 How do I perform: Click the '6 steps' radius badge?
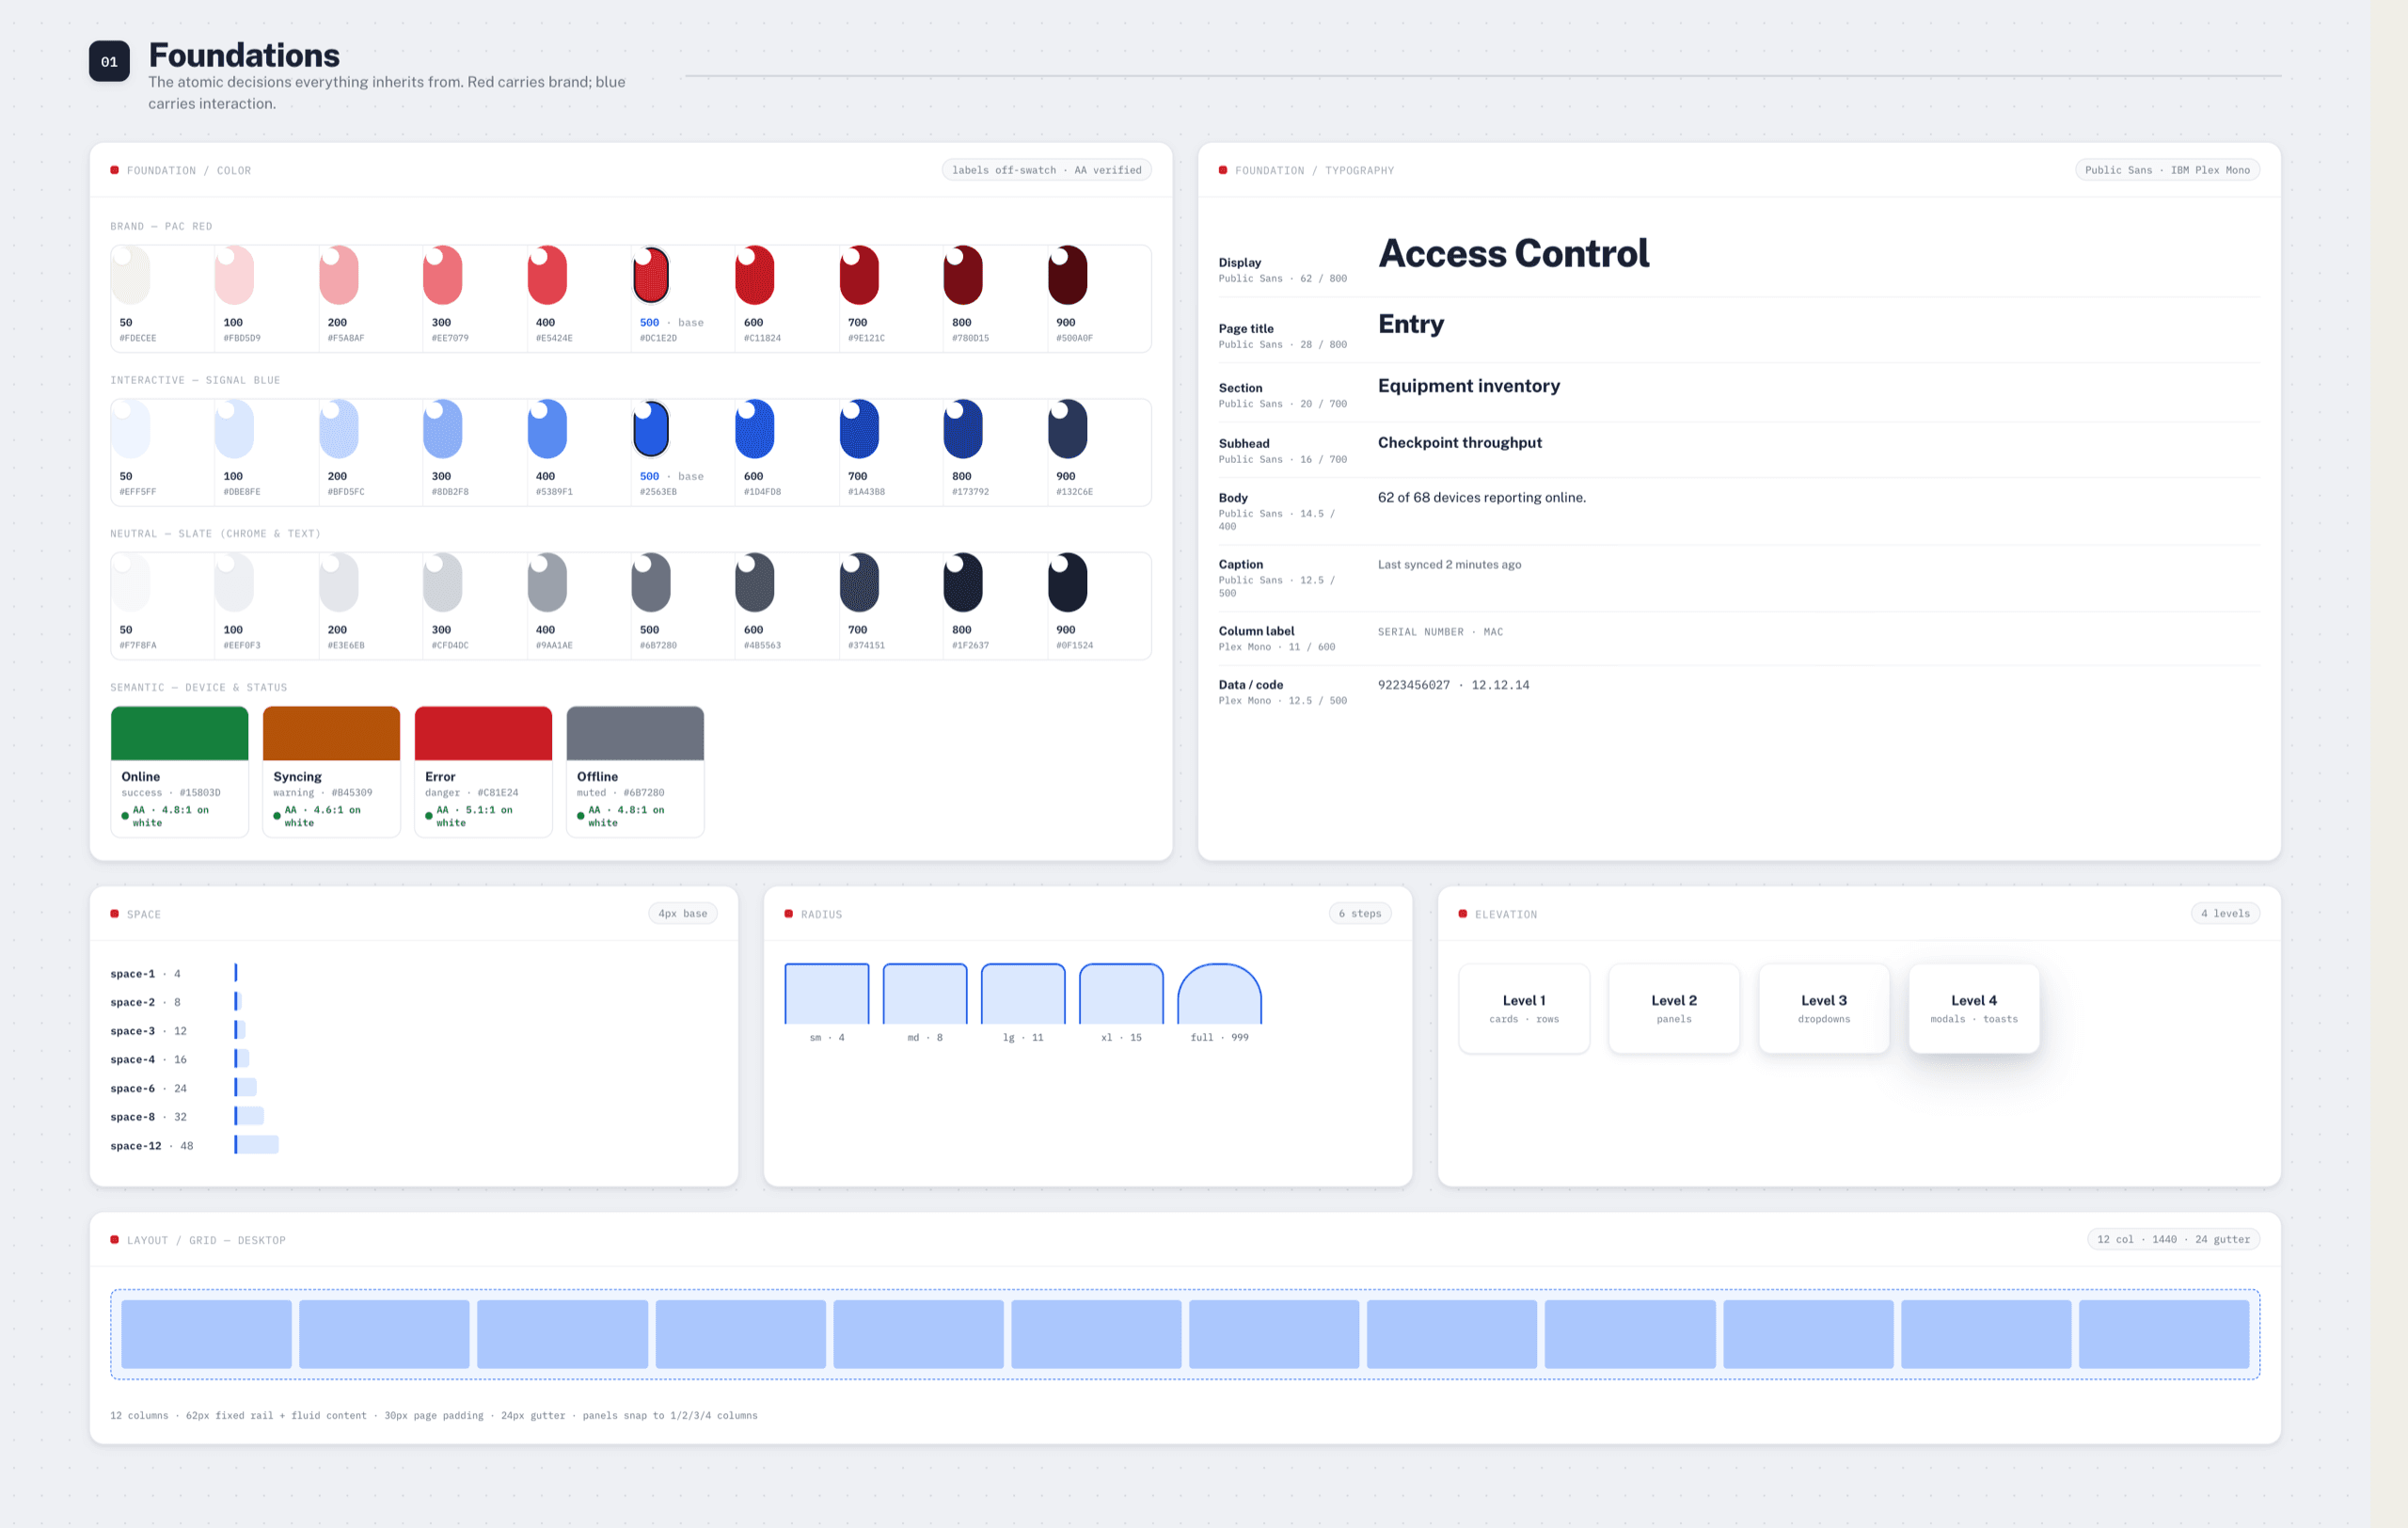pyautogui.click(x=1360, y=913)
